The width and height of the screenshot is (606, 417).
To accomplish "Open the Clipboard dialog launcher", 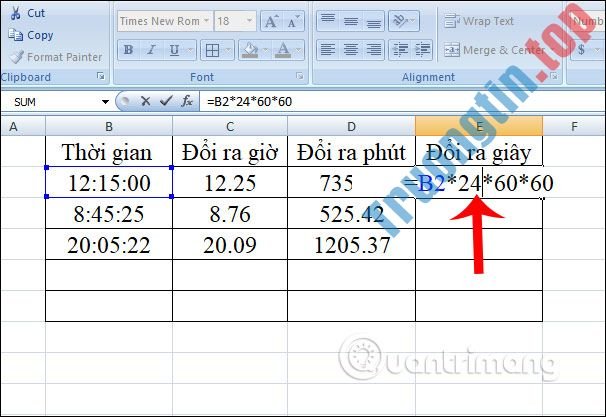I will 101,76.
